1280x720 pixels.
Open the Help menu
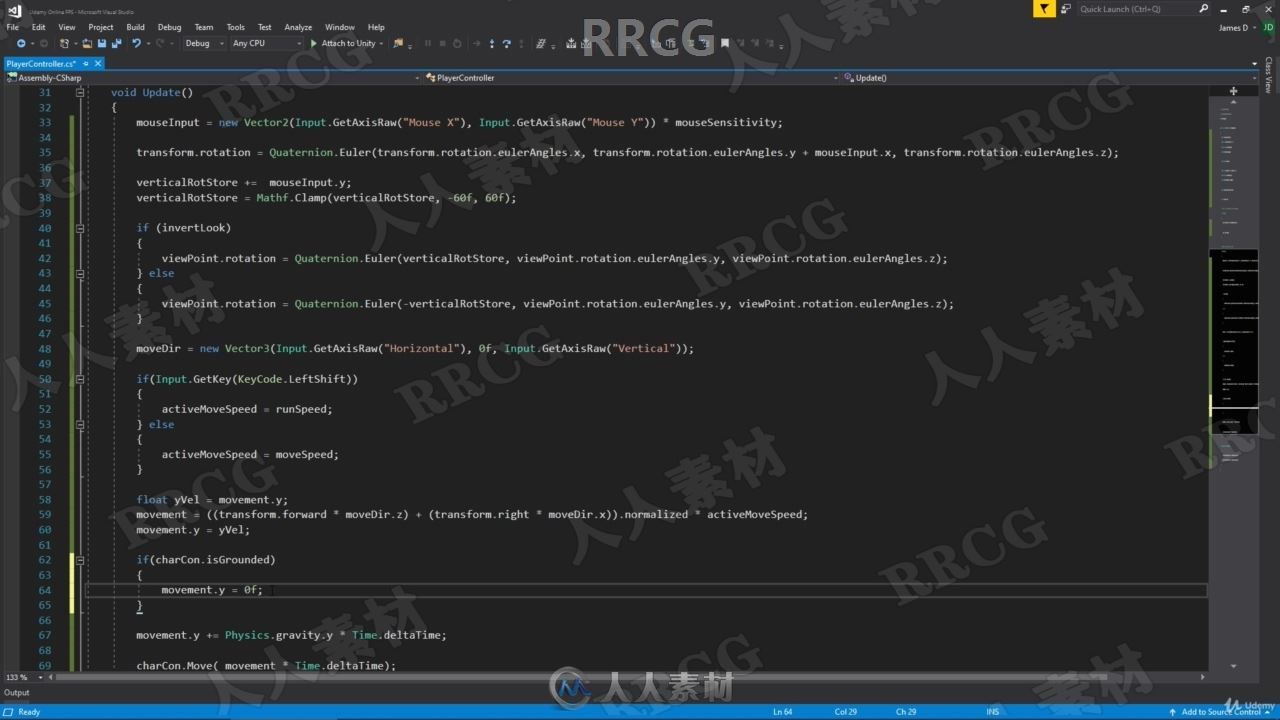tap(376, 27)
